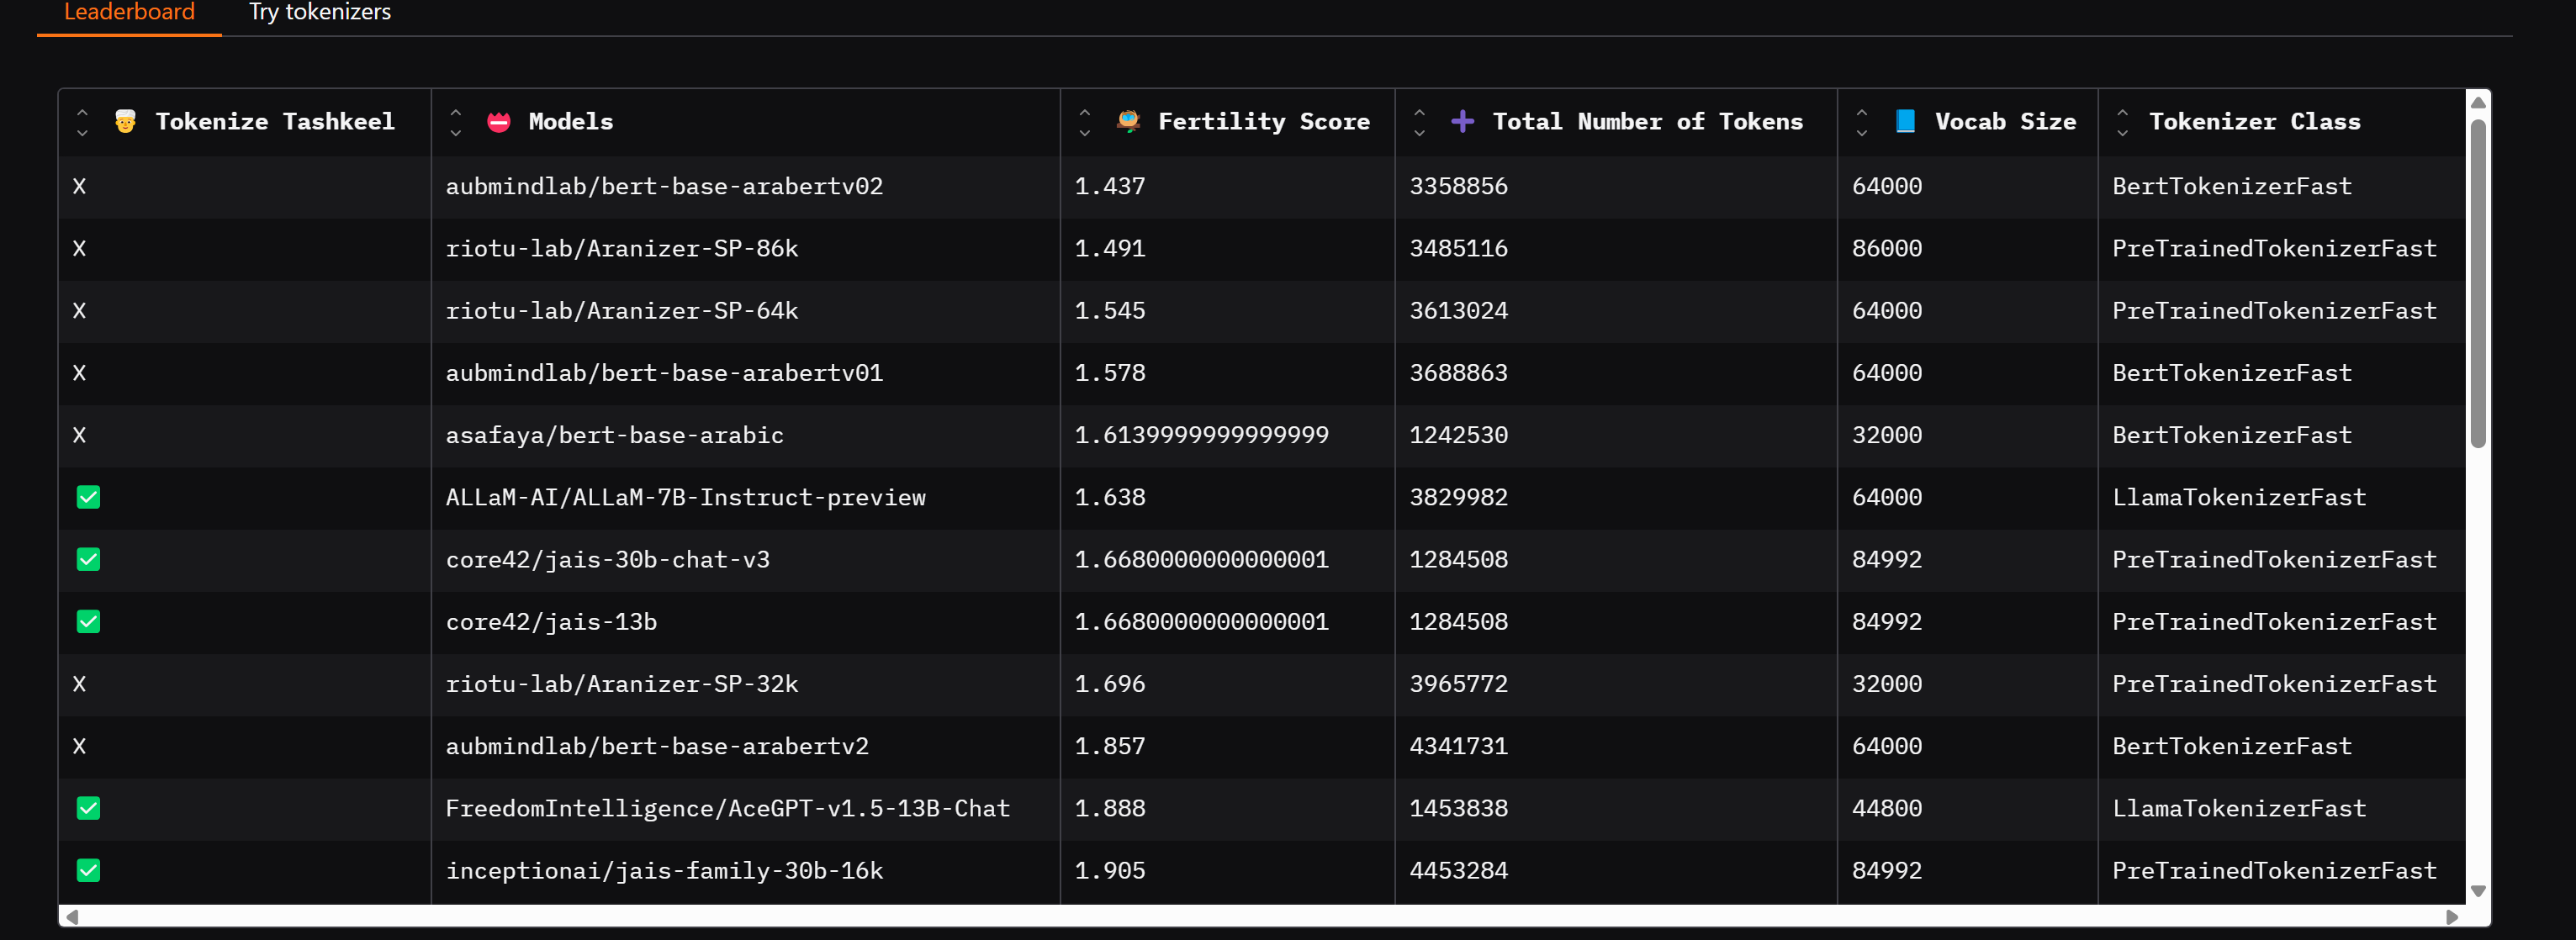Click total tokens value 3829982
Screen dimensions: 2576x940
pyautogui.click(x=1458, y=497)
